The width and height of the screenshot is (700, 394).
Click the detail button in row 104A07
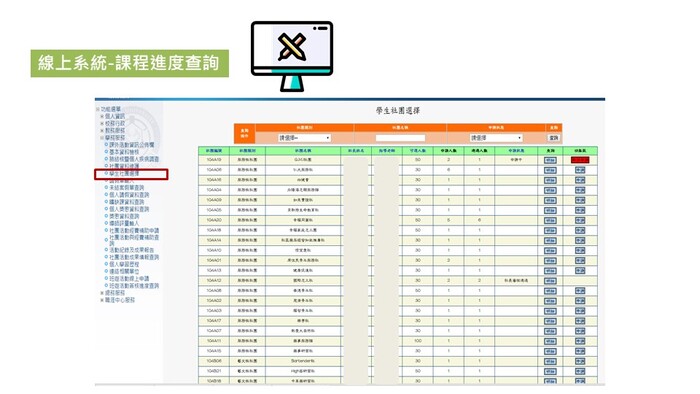[x=550, y=331]
